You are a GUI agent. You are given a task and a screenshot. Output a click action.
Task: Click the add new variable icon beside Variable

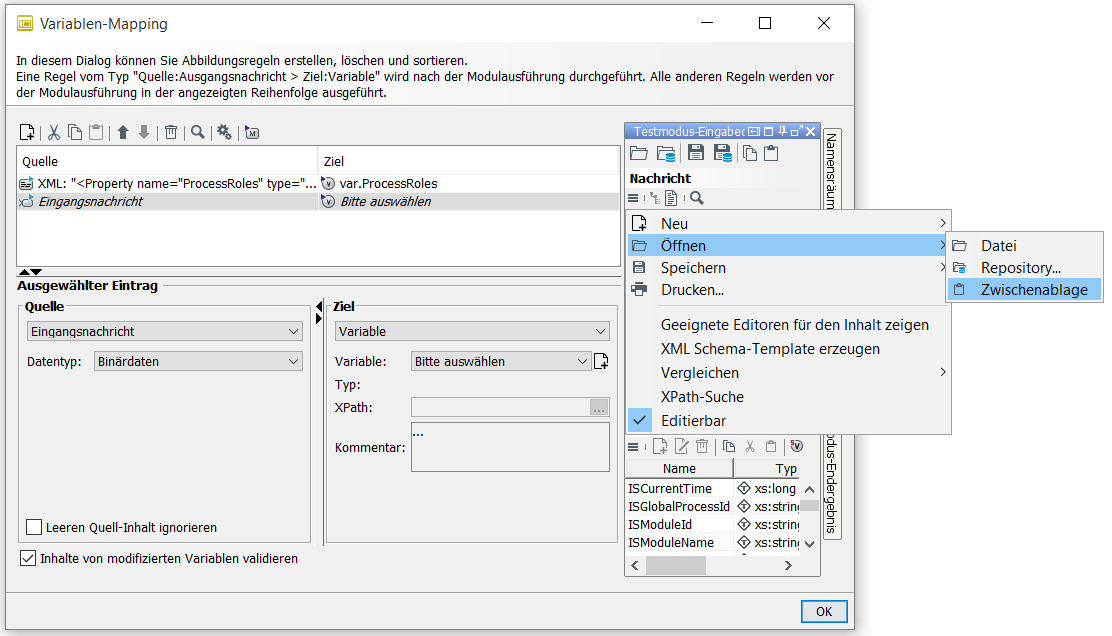(x=601, y=361)
